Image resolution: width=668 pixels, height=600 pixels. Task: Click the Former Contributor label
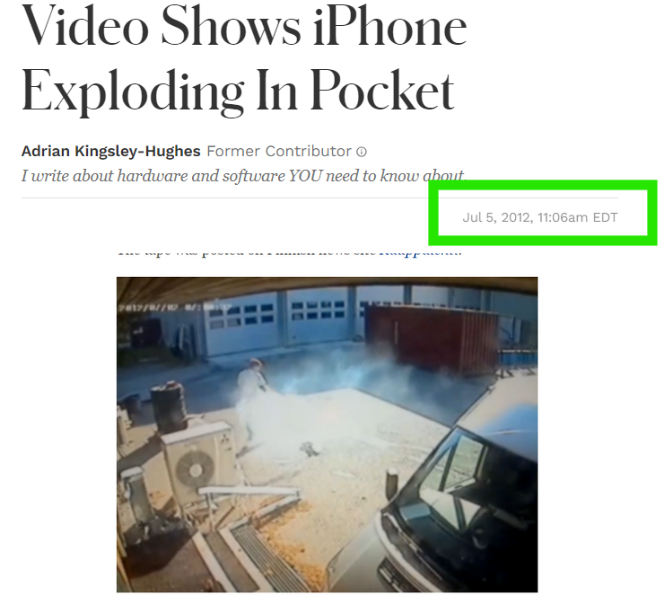pyautogui.click(x=279, y=151)
